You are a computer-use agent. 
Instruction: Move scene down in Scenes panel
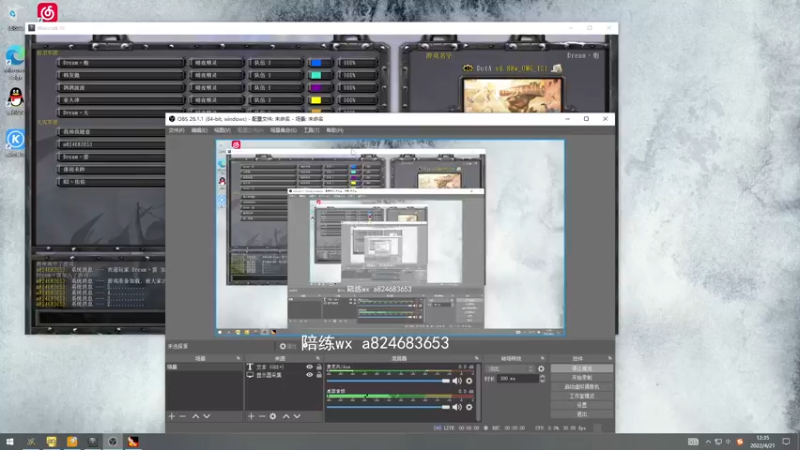[x=207, y=416]
